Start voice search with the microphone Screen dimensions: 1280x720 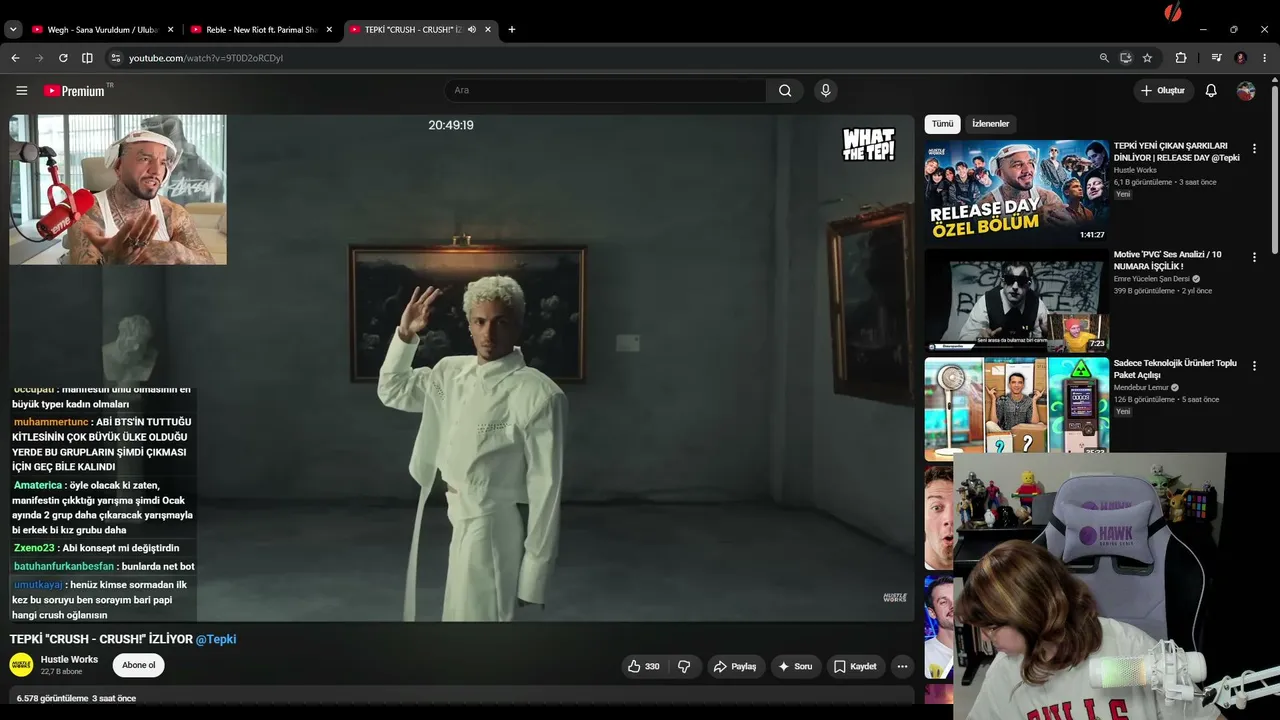click(825, 91)
